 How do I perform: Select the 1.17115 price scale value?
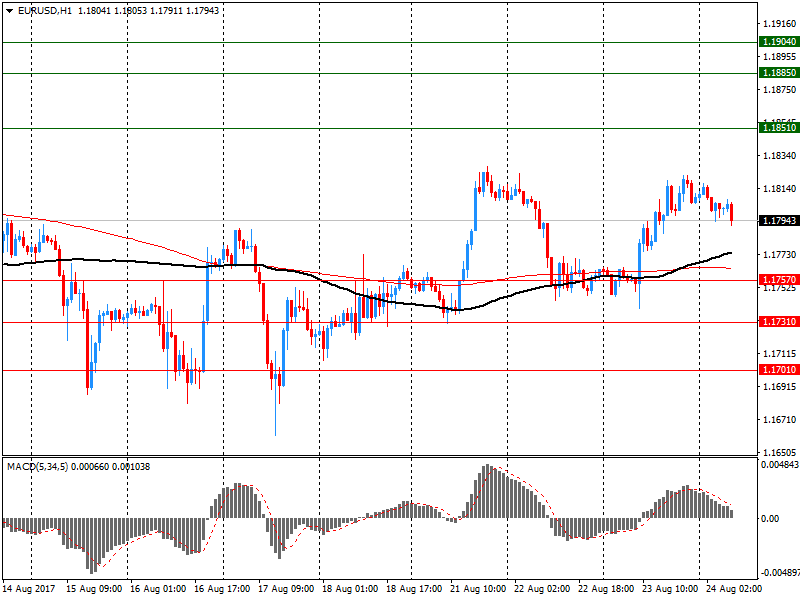pos(779,354)
